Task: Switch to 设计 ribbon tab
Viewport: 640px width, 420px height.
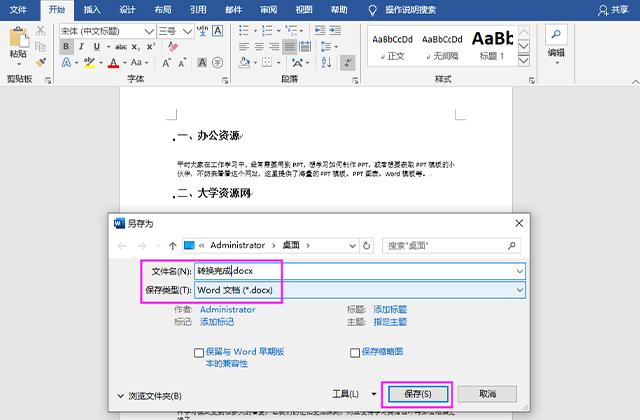Action: click(127, 10)
